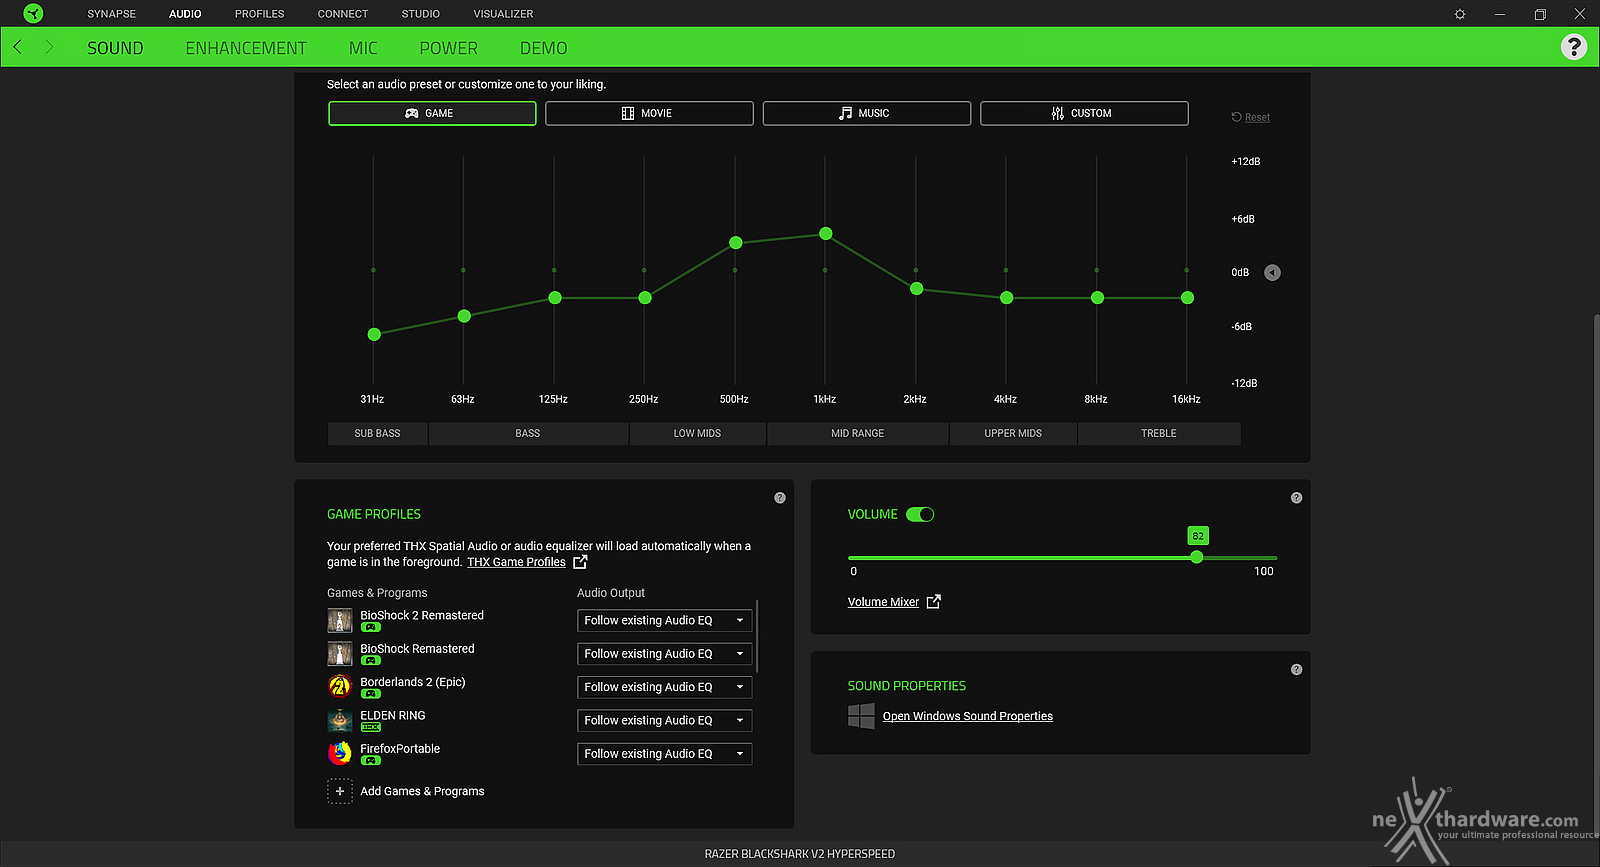This screenshot has height=867, width=1600.
Task: Open the VISUALIZER top menu
Action: pyautogui.click(x=503, y=14)
